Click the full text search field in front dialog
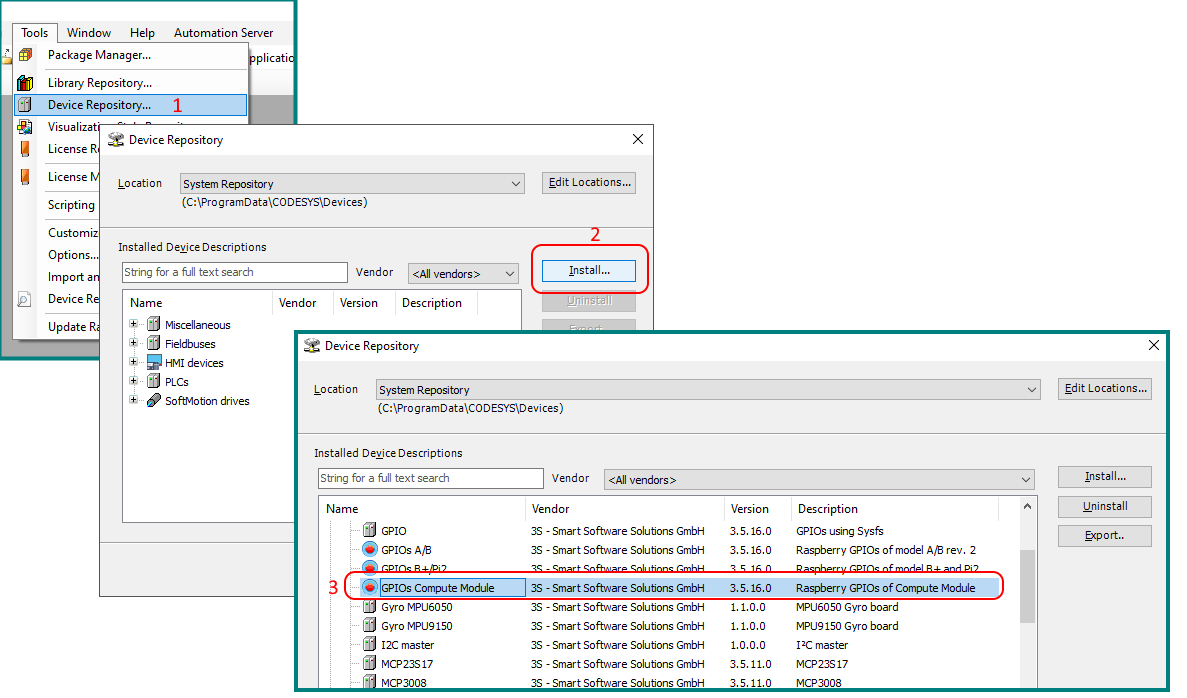This screenshot has height=698, width=1187. click(x=430, y=479)
